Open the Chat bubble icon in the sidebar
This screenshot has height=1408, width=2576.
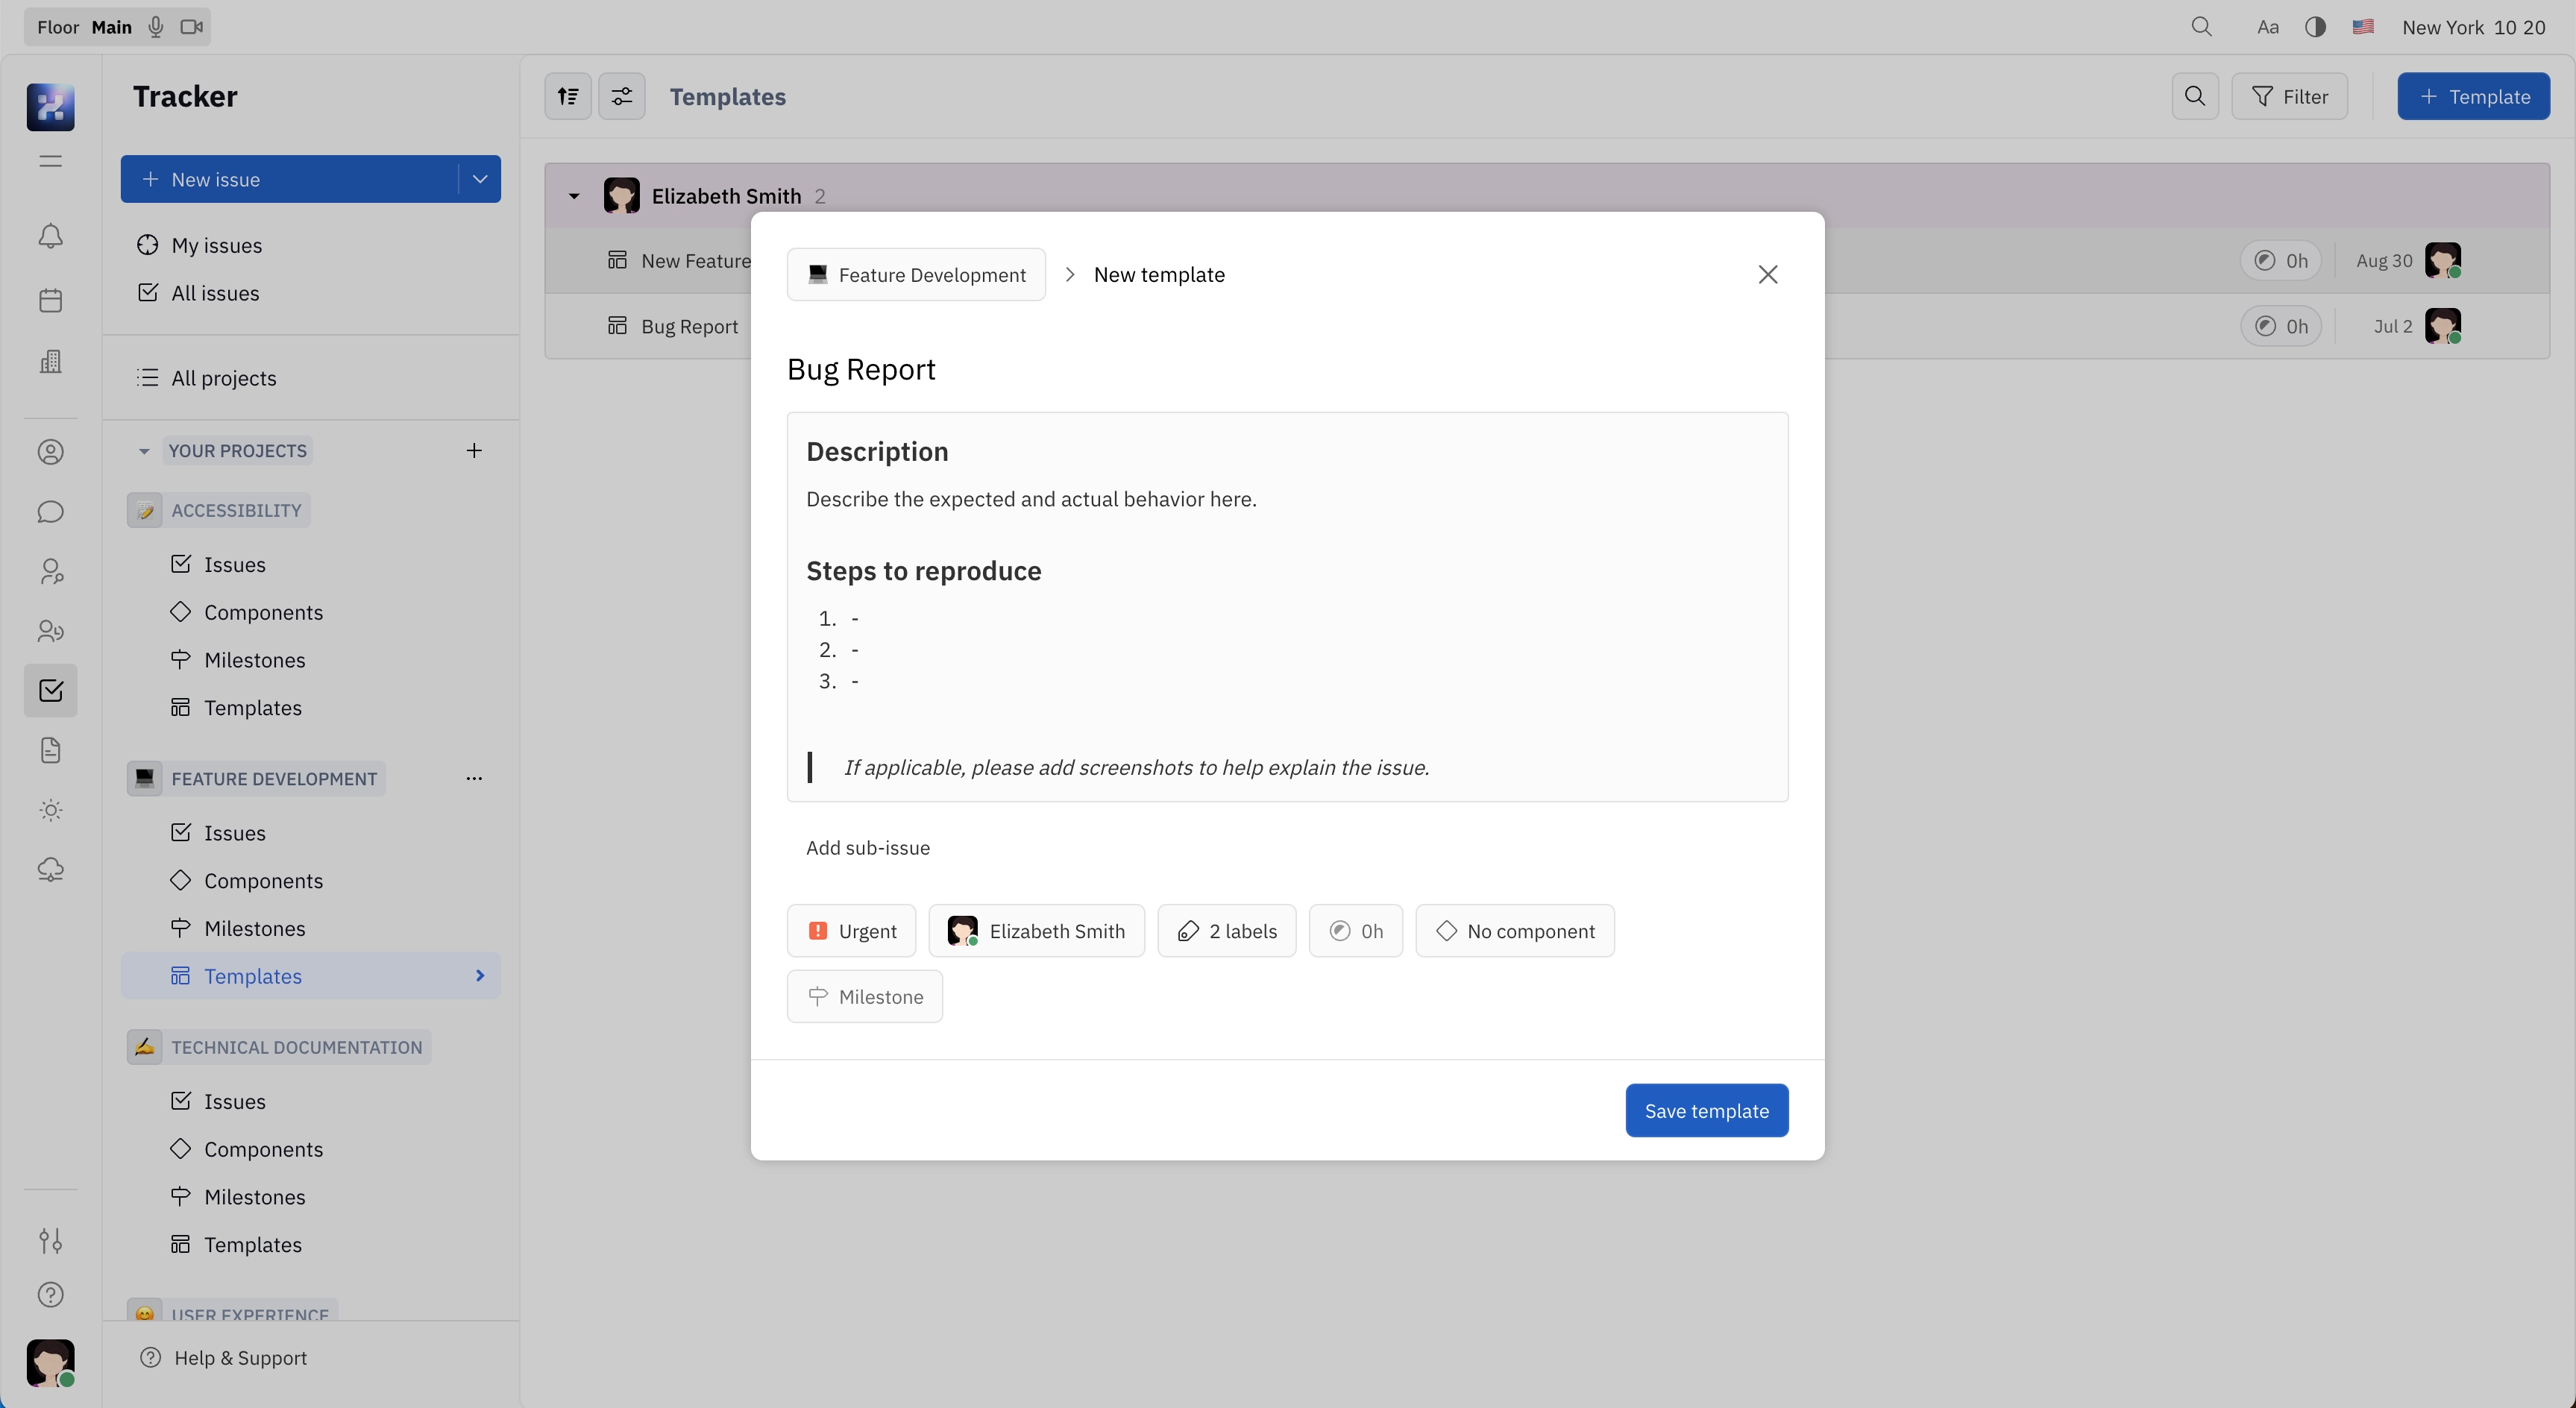pos(50,512)
